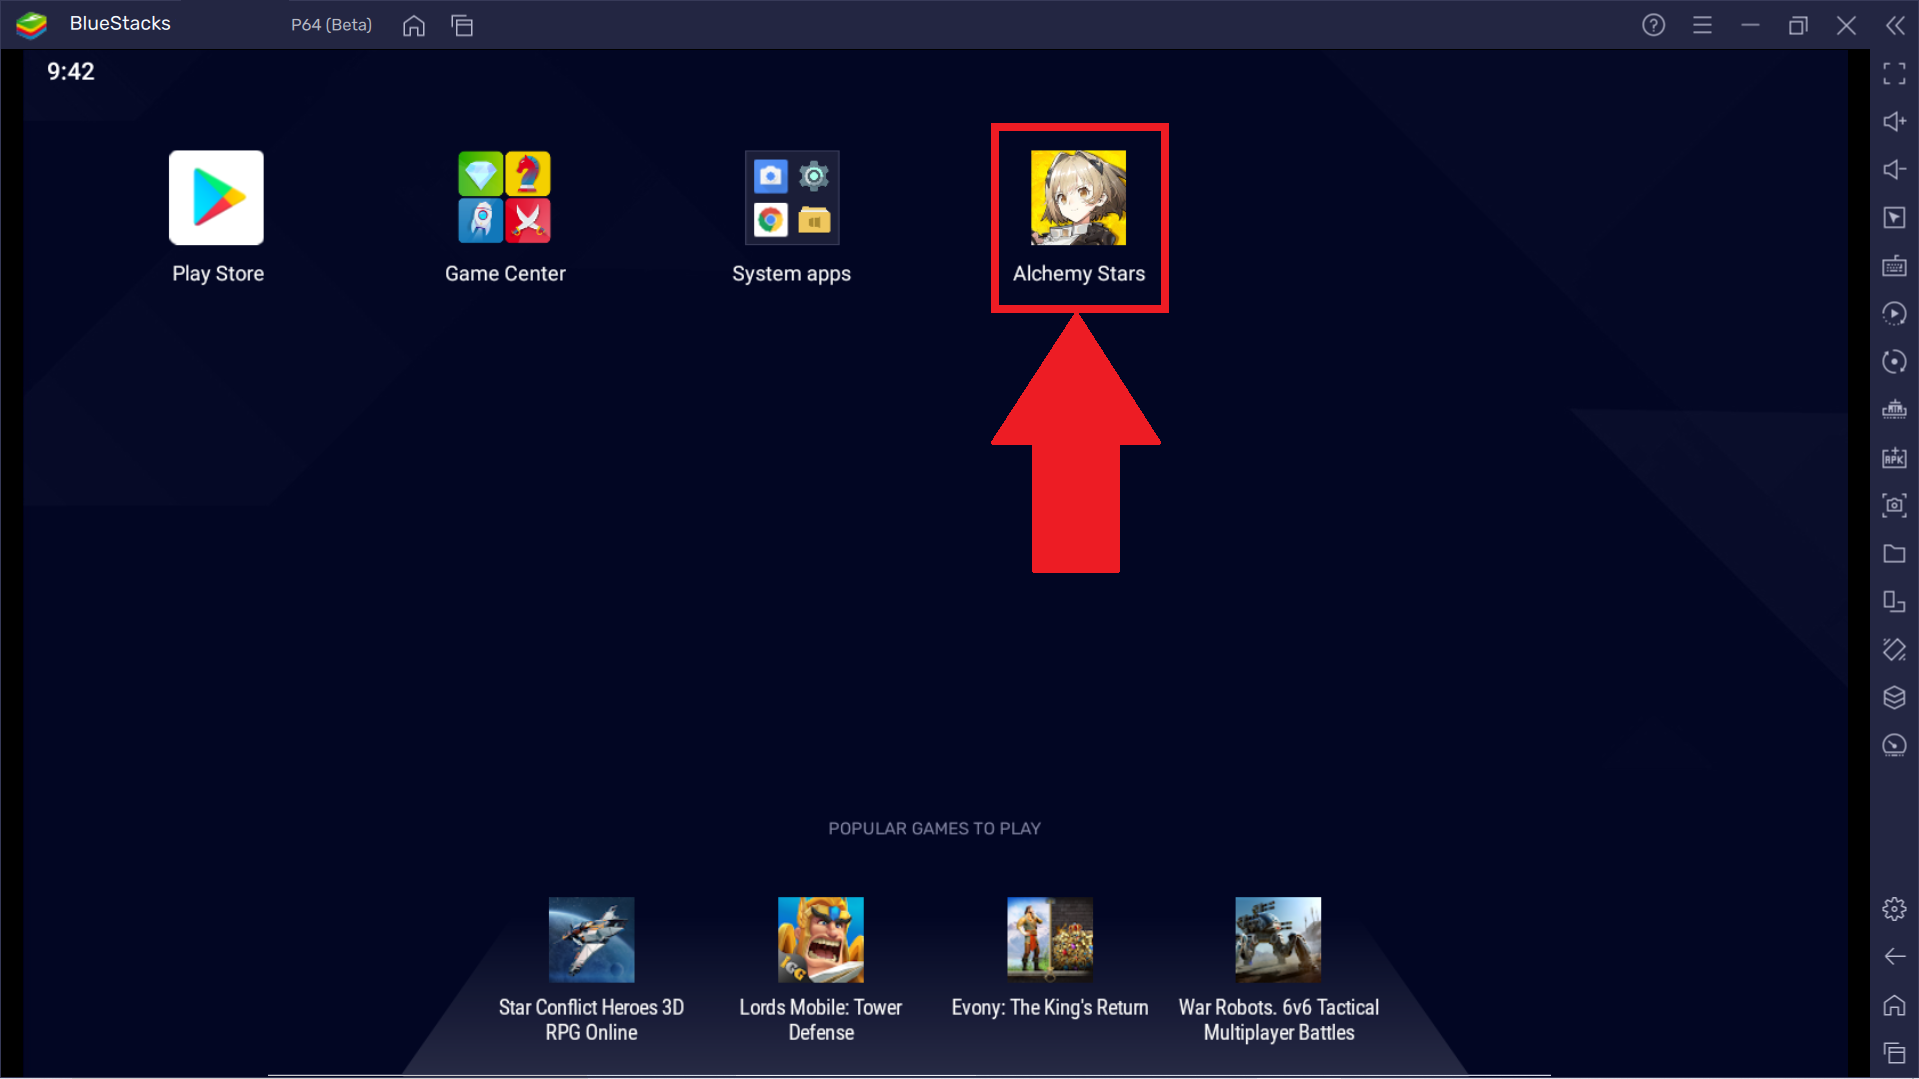Open the memory trim sidebar icon
Viewport: 1919px width, 1079px height.
(1894, 410)
